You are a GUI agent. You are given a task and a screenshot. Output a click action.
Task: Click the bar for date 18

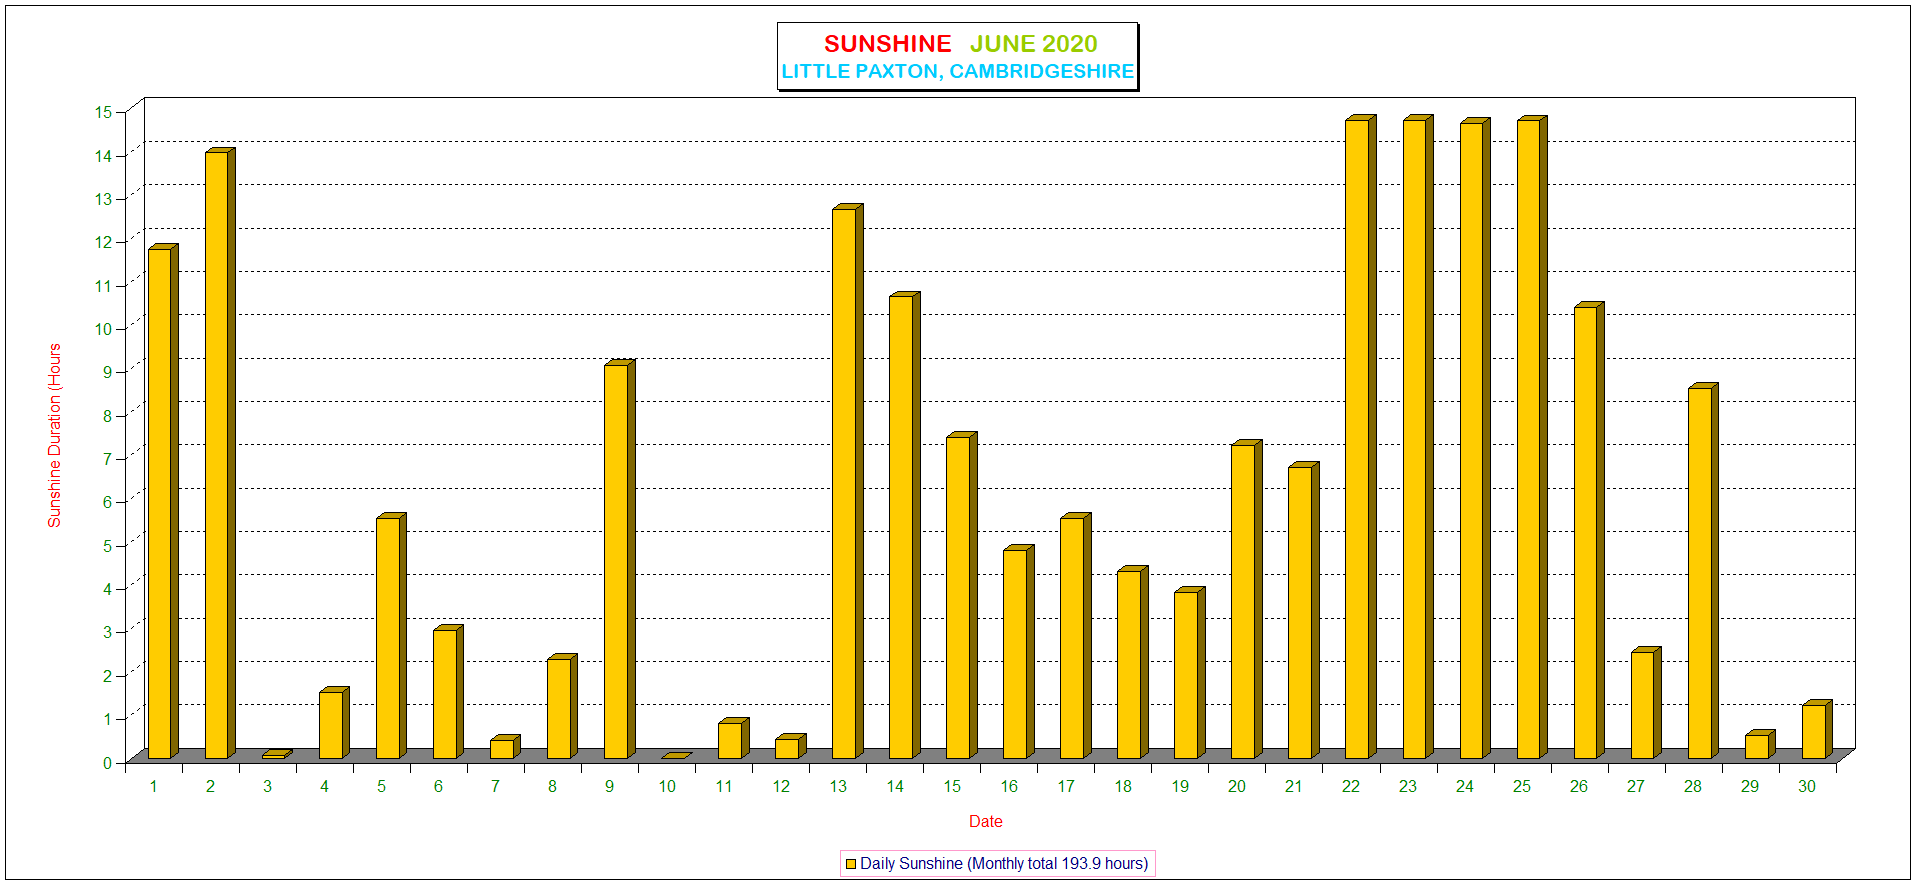point(1132,662)
